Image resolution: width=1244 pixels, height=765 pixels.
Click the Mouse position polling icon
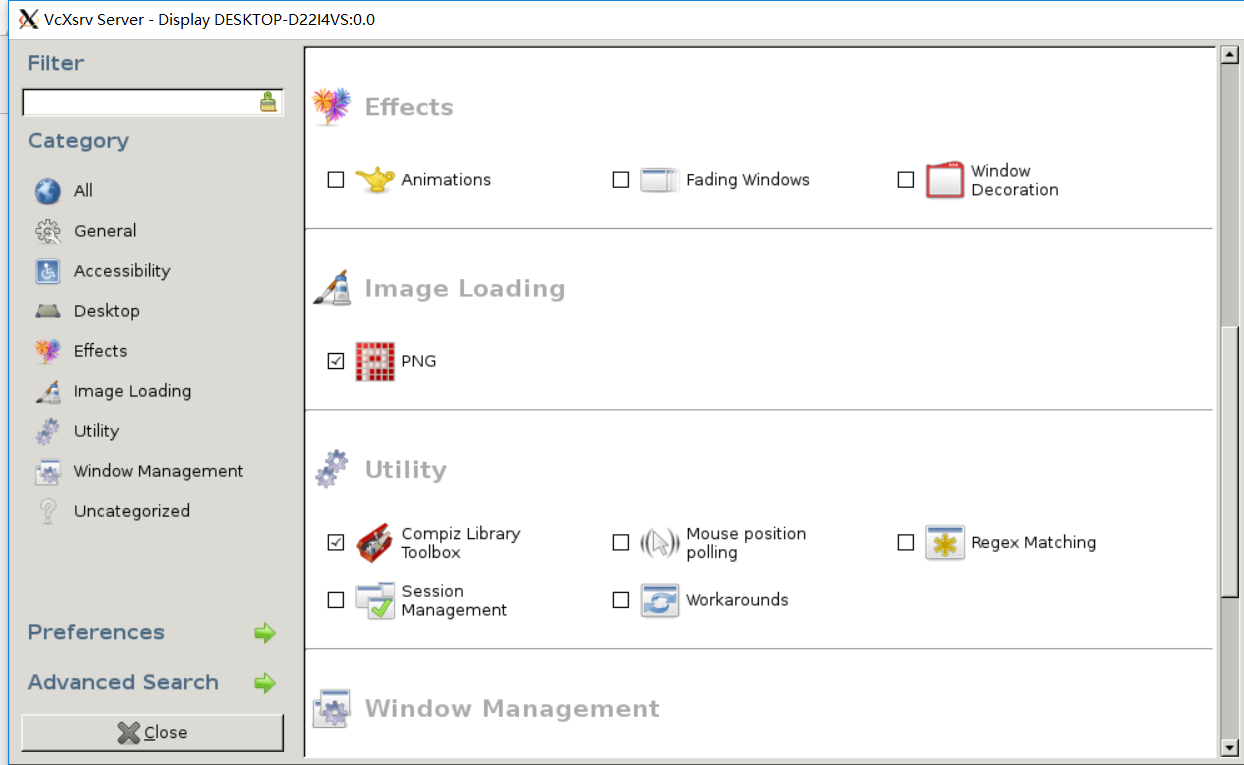659,543
